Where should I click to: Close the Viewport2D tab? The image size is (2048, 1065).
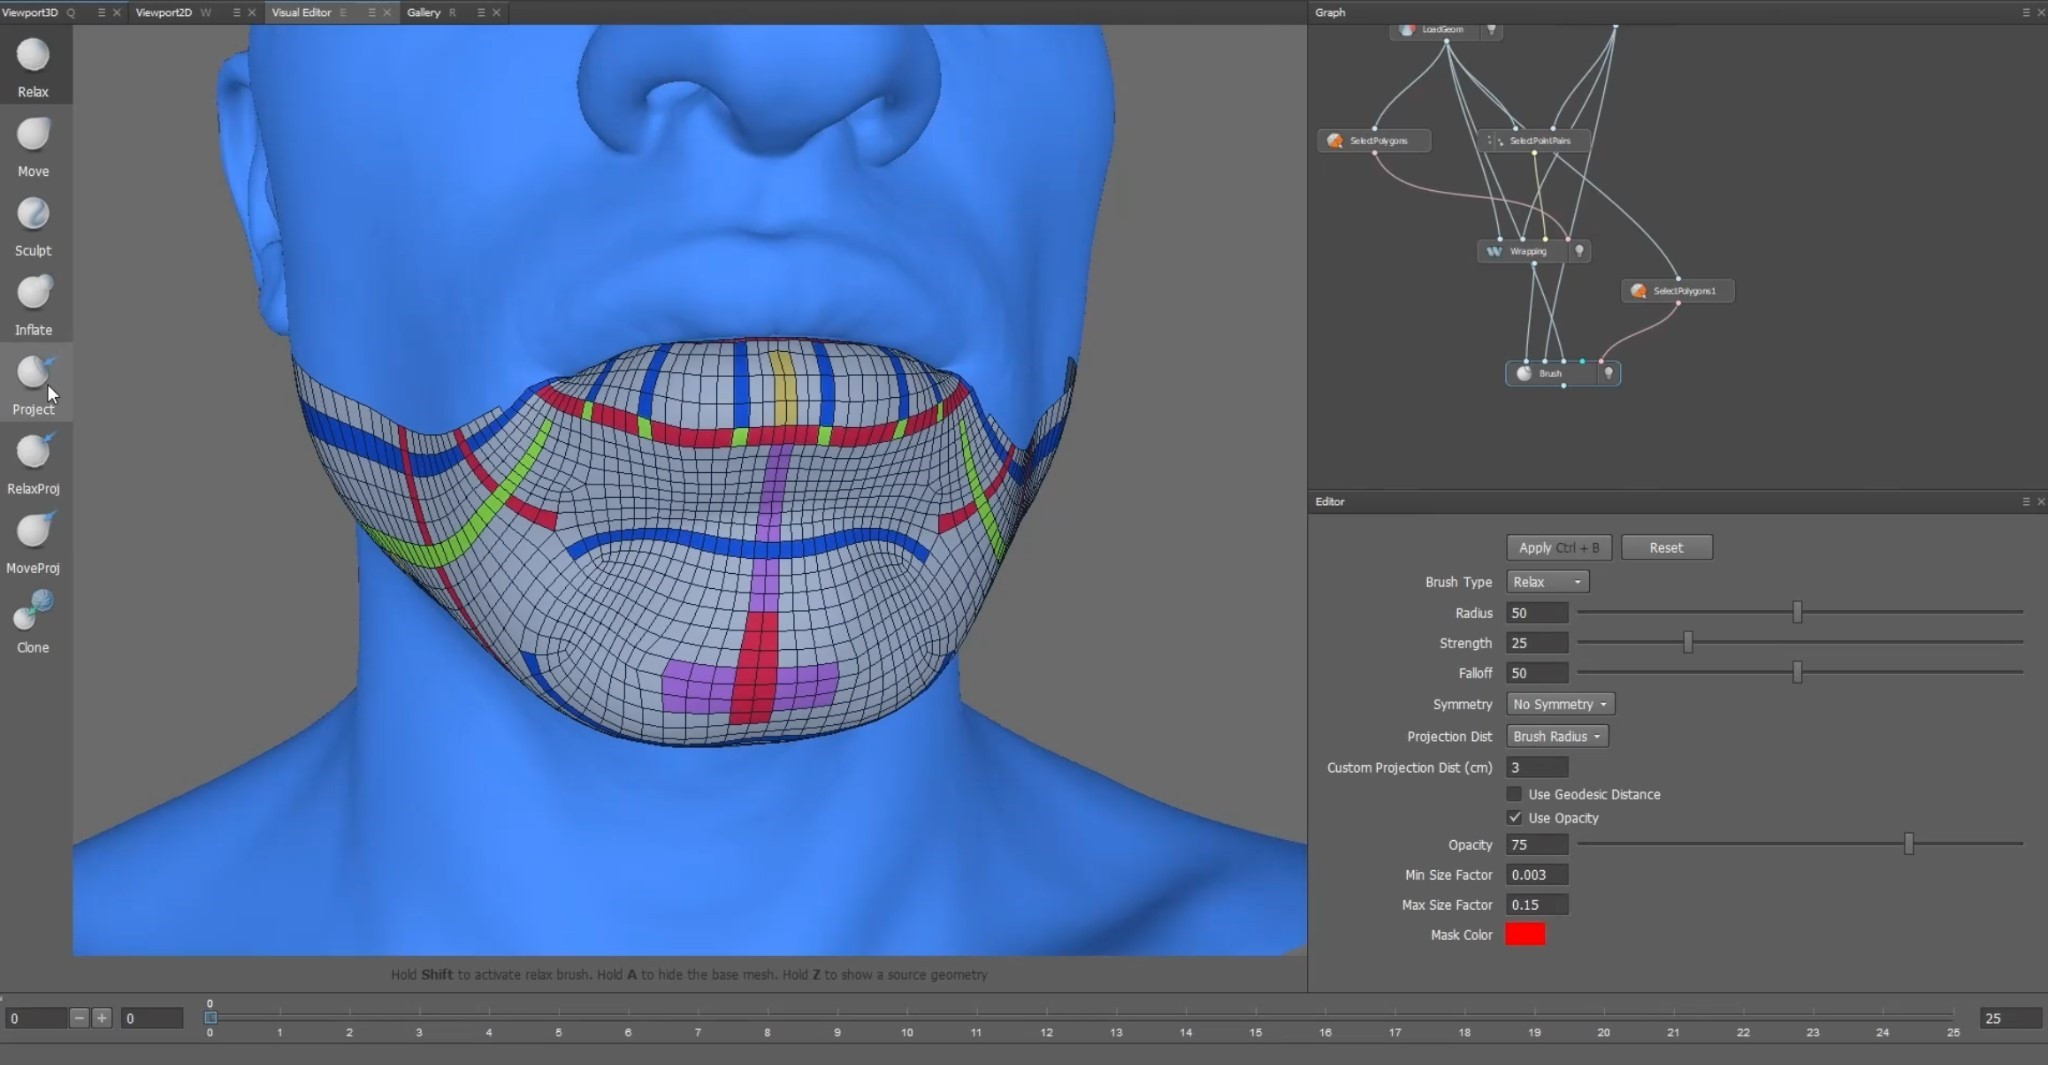251,13
